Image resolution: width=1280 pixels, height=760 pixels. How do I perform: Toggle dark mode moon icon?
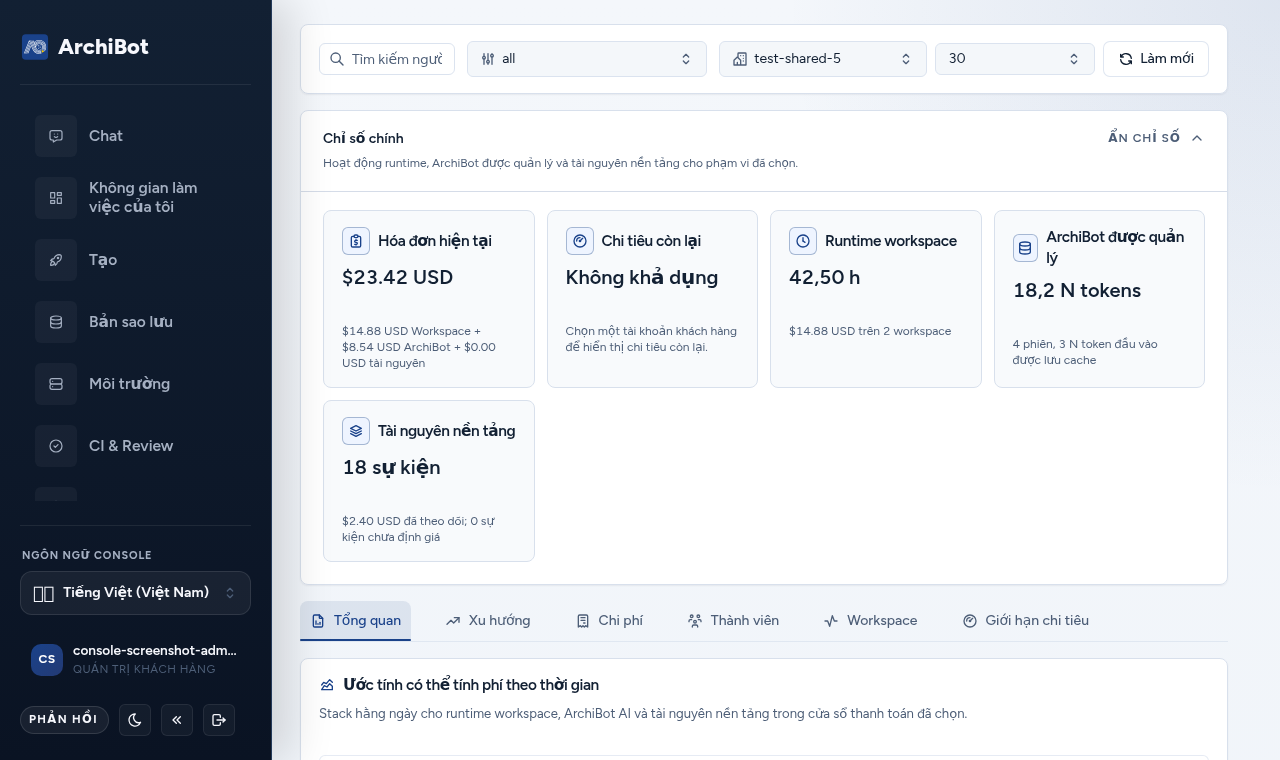pyautogui.click(x=135, y=720)
